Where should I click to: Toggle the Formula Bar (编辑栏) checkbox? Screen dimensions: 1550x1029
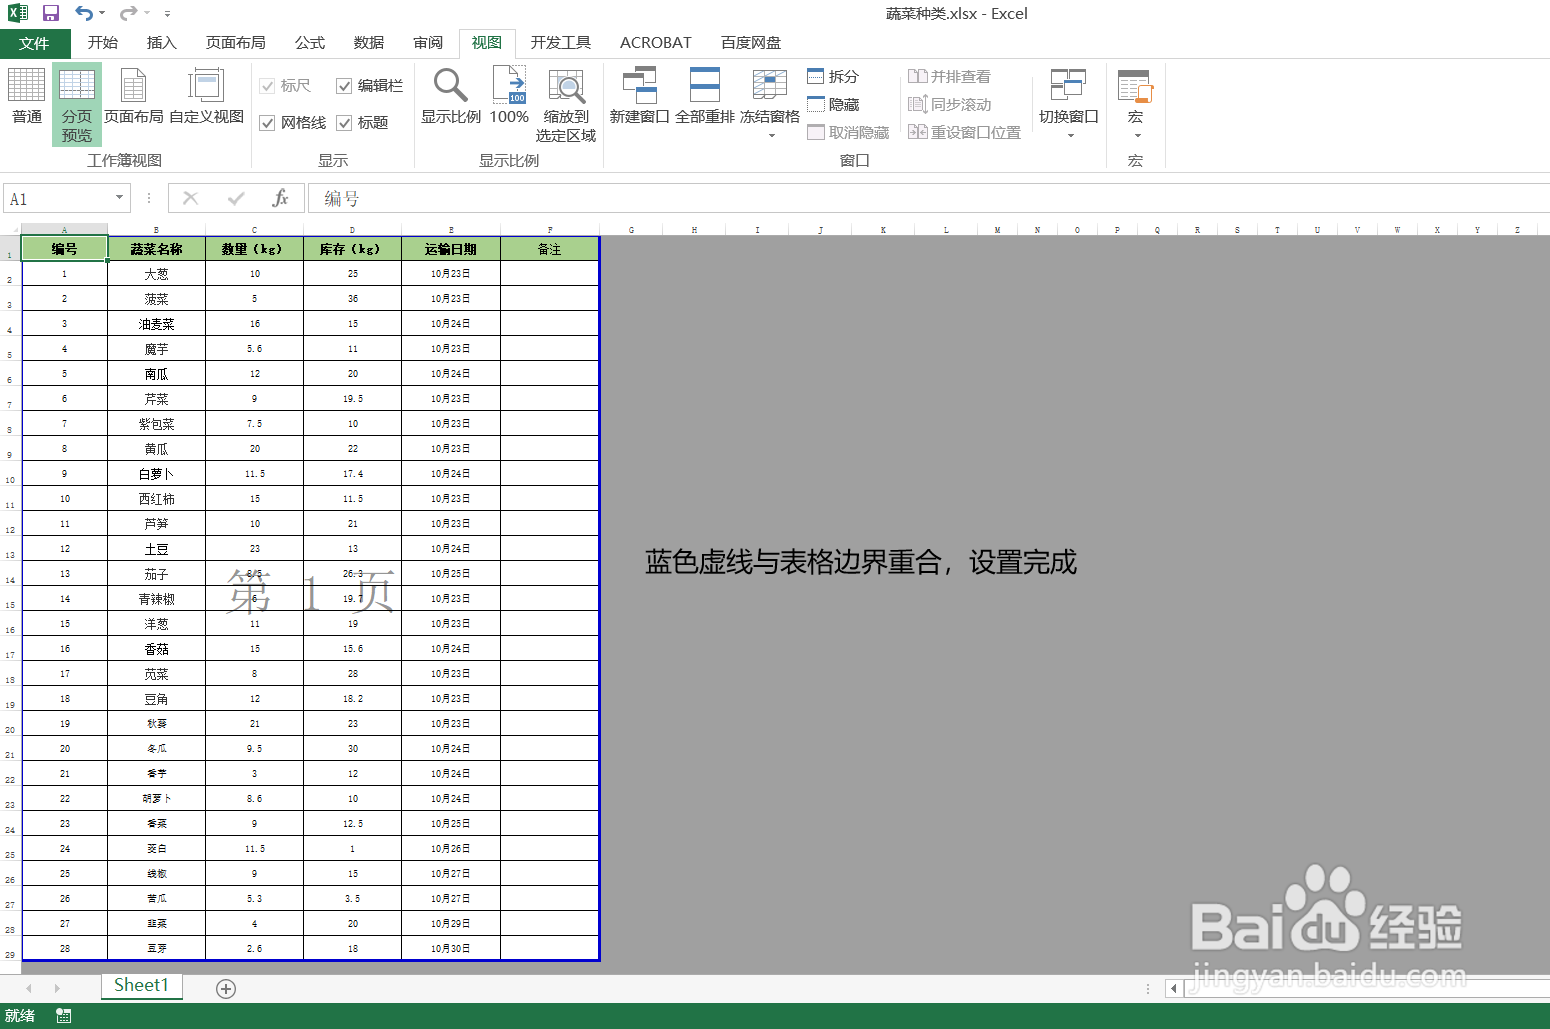[344, 86]
